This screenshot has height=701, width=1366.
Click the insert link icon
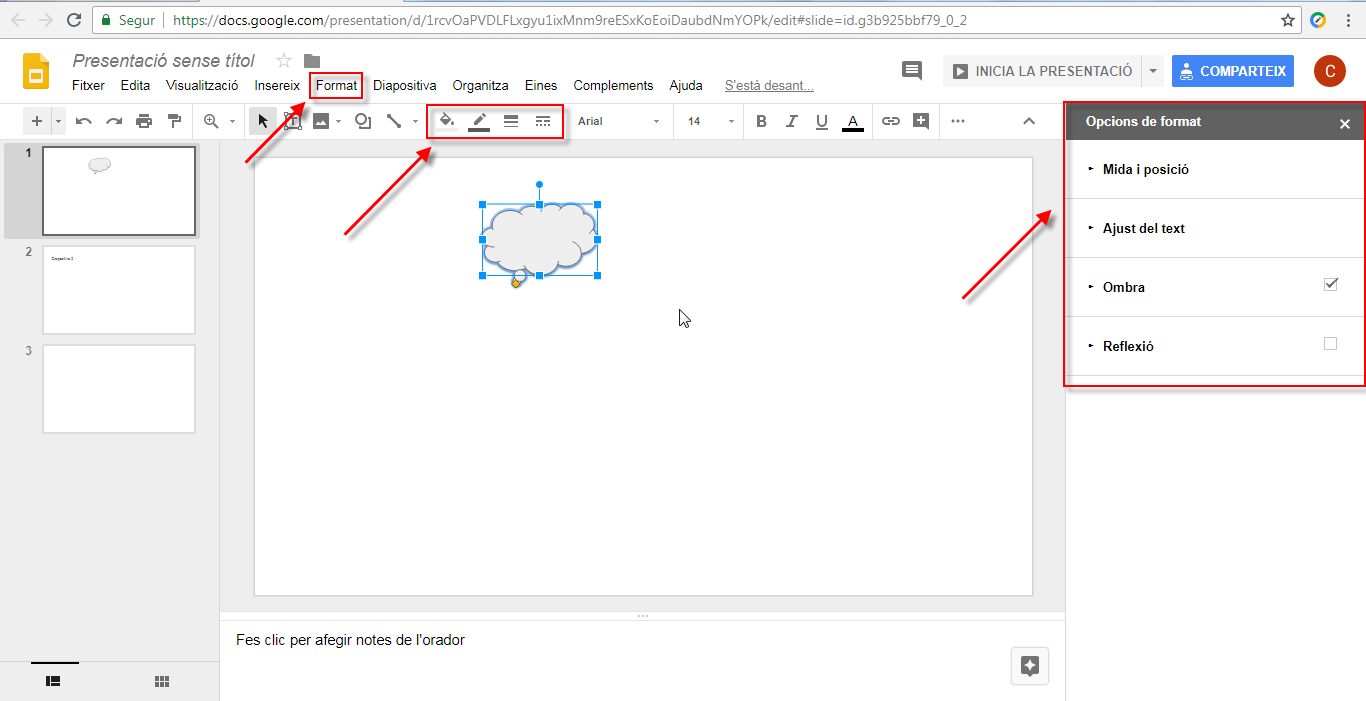click(890, 121)
